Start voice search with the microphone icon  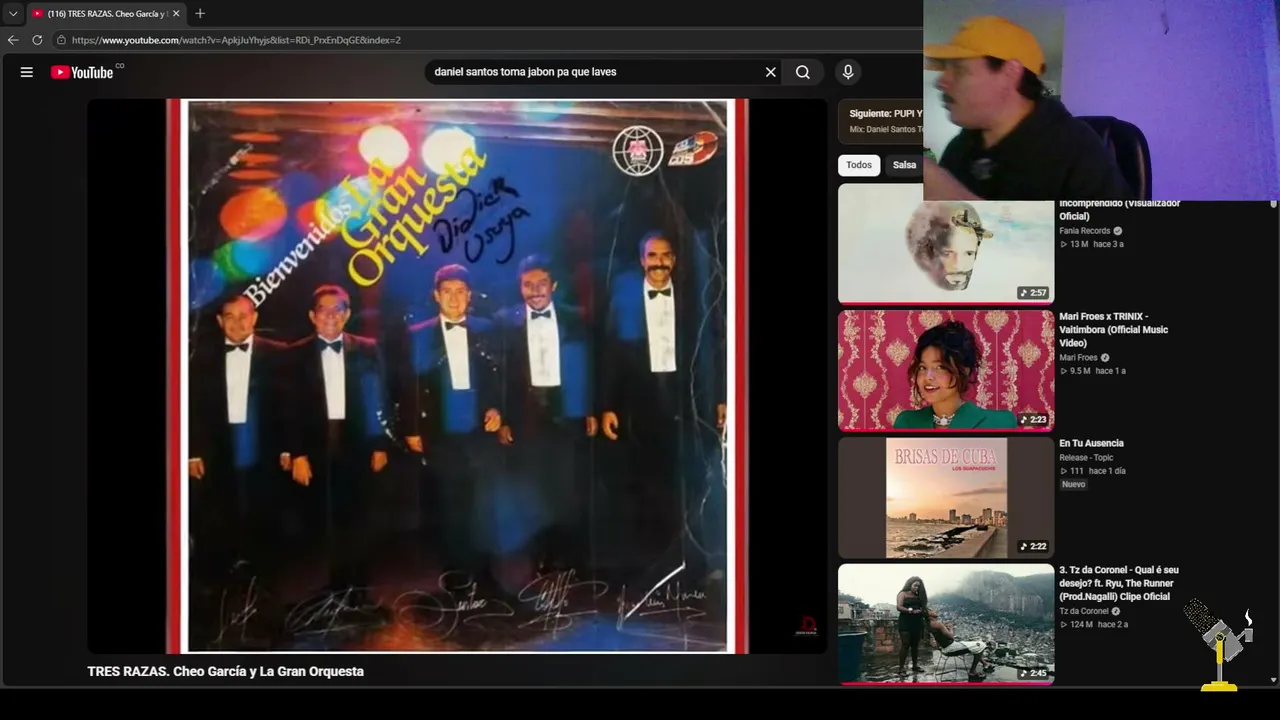click(x=848, y=72)
